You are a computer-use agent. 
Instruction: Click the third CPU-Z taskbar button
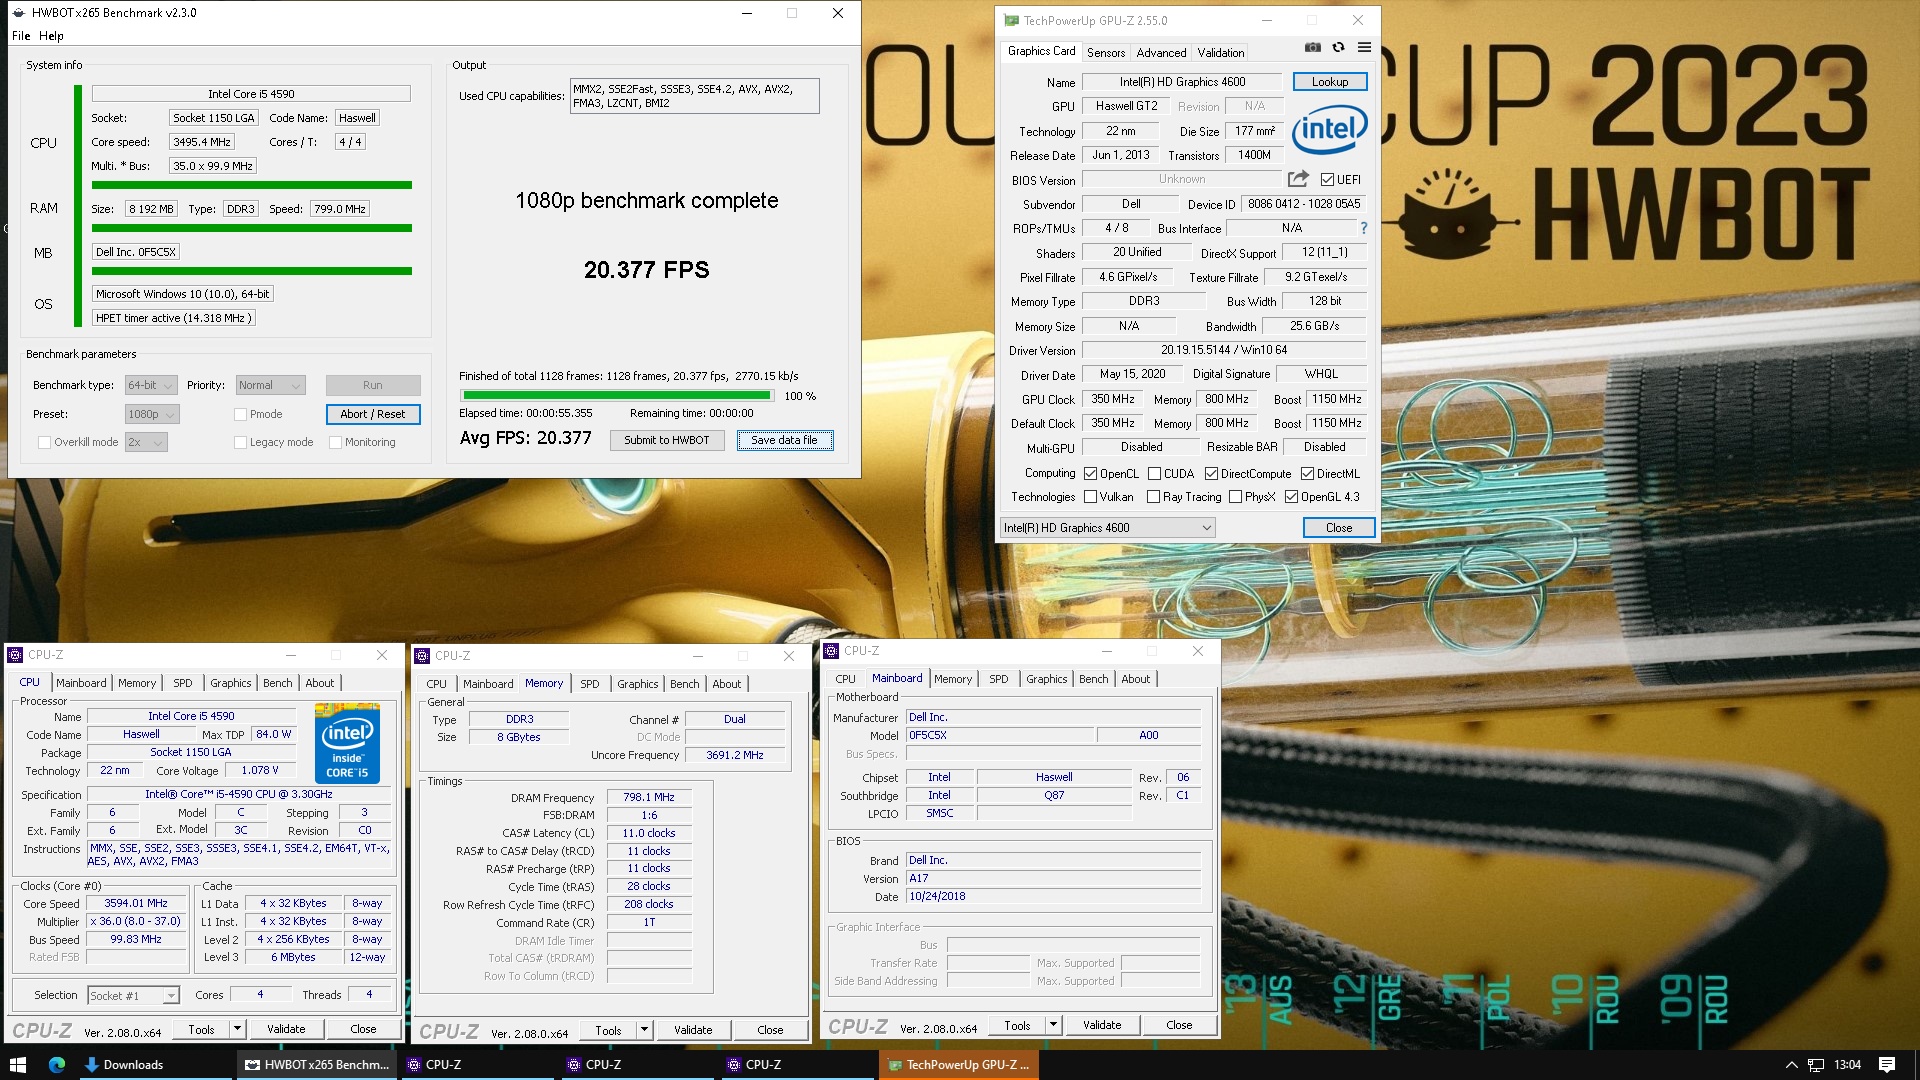pos(798,1064)
